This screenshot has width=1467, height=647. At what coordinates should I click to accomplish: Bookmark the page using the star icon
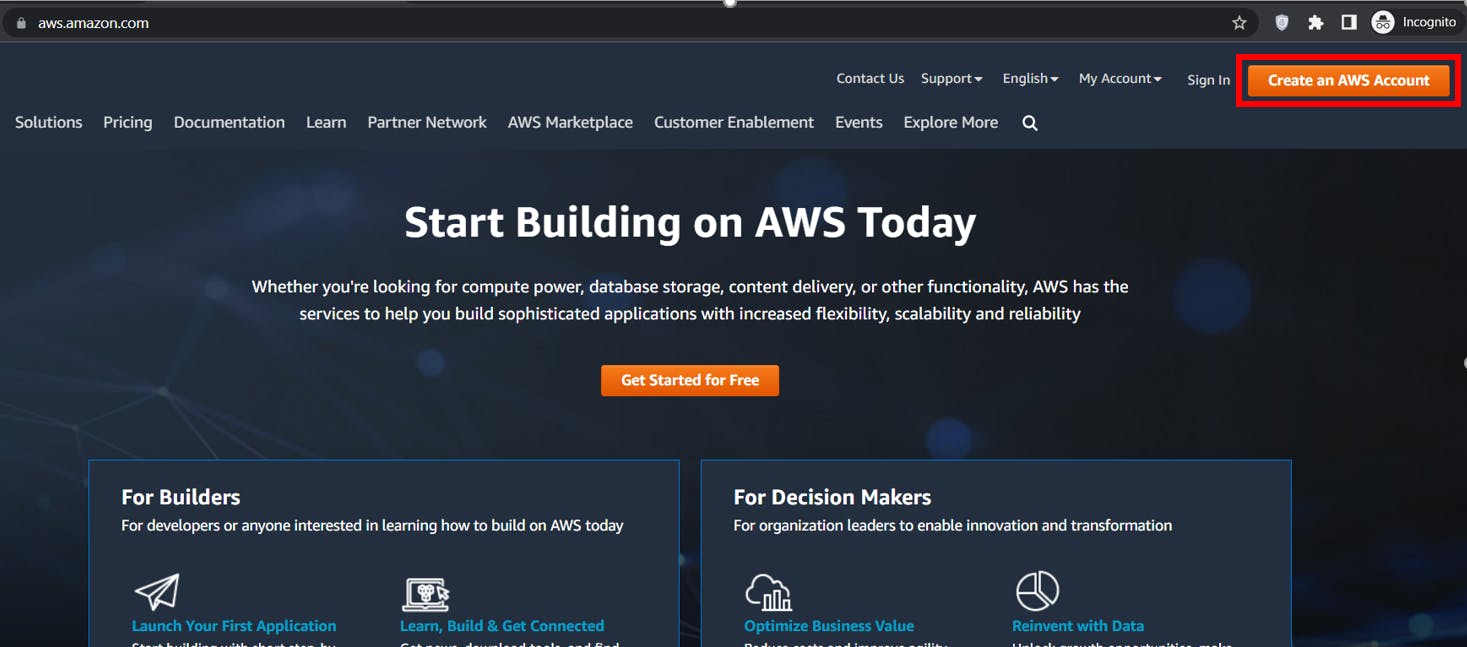pyautogui.click(x=1239, y=21)
